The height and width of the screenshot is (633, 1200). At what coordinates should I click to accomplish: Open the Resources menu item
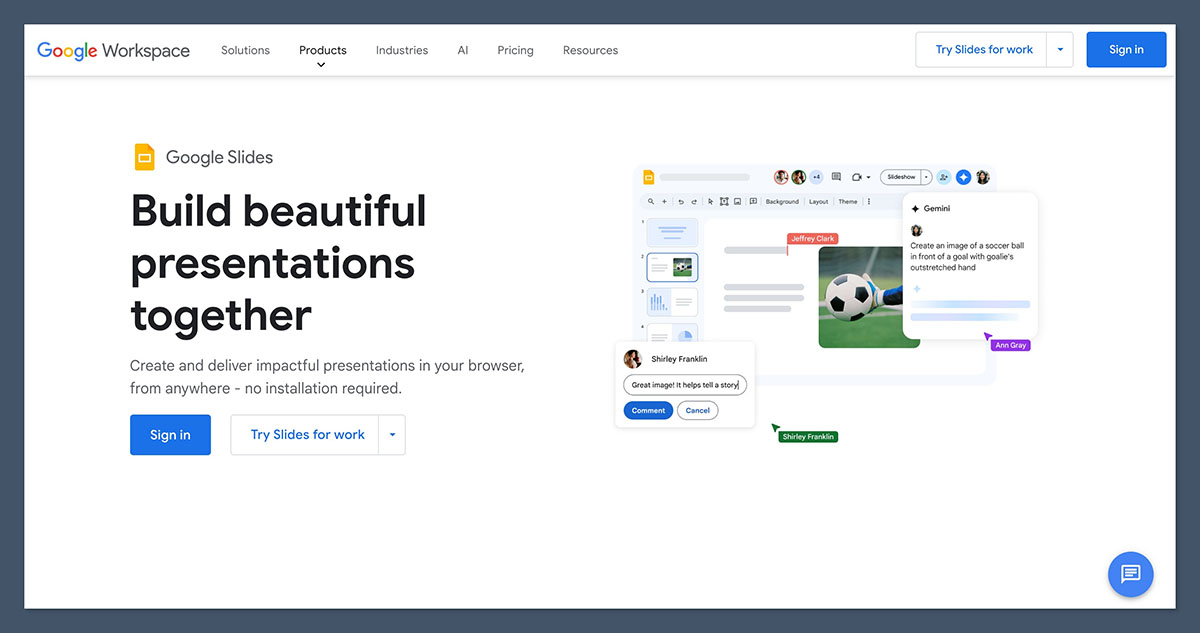click(590, 50)
